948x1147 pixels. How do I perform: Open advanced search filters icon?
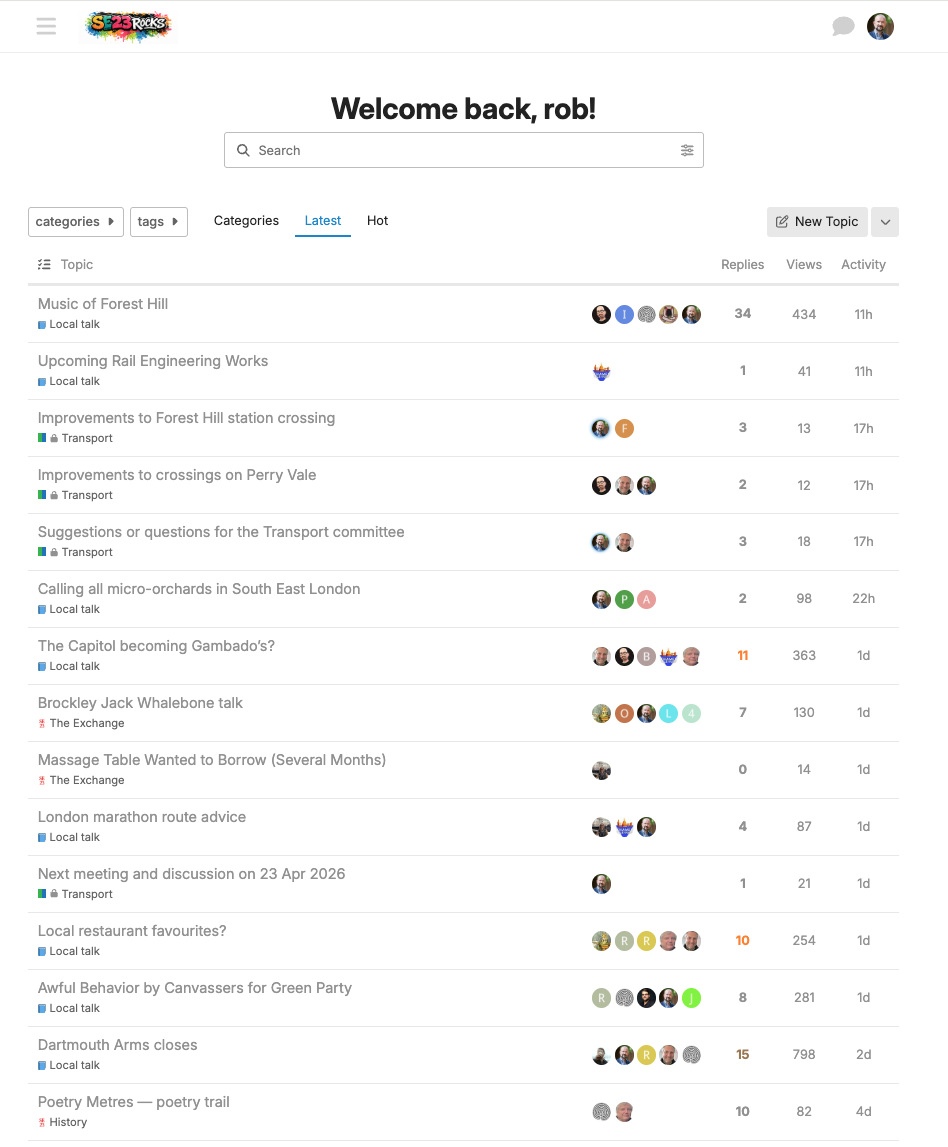[687, 151]
